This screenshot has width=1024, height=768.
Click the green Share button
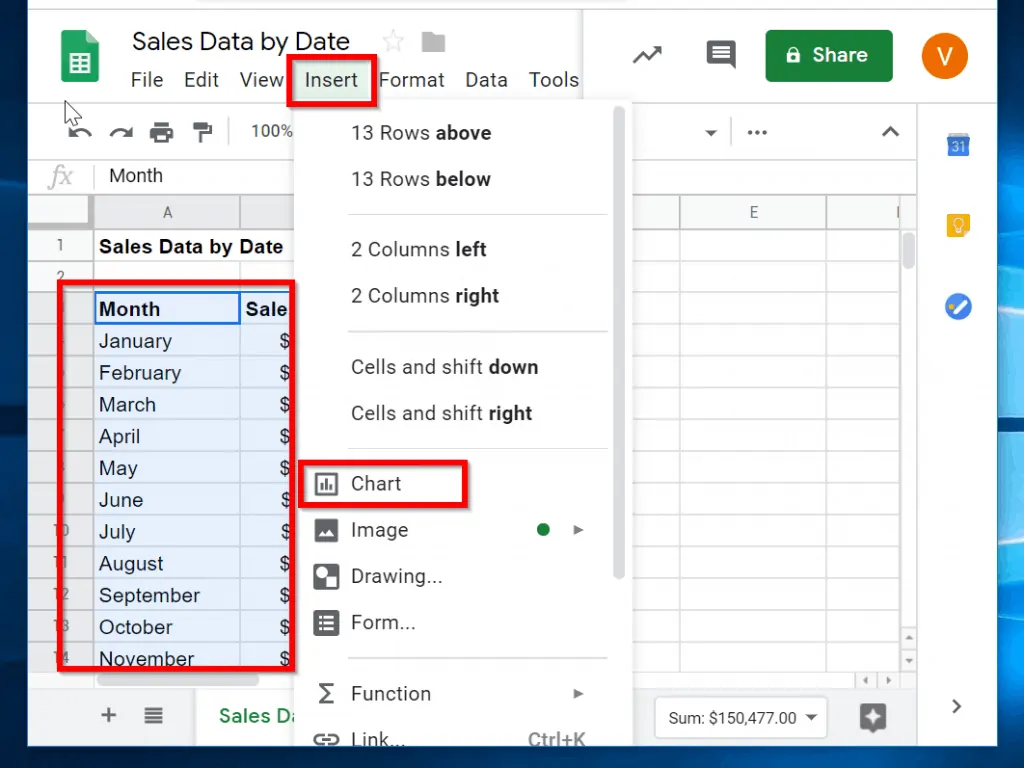(x=828, y=55)
